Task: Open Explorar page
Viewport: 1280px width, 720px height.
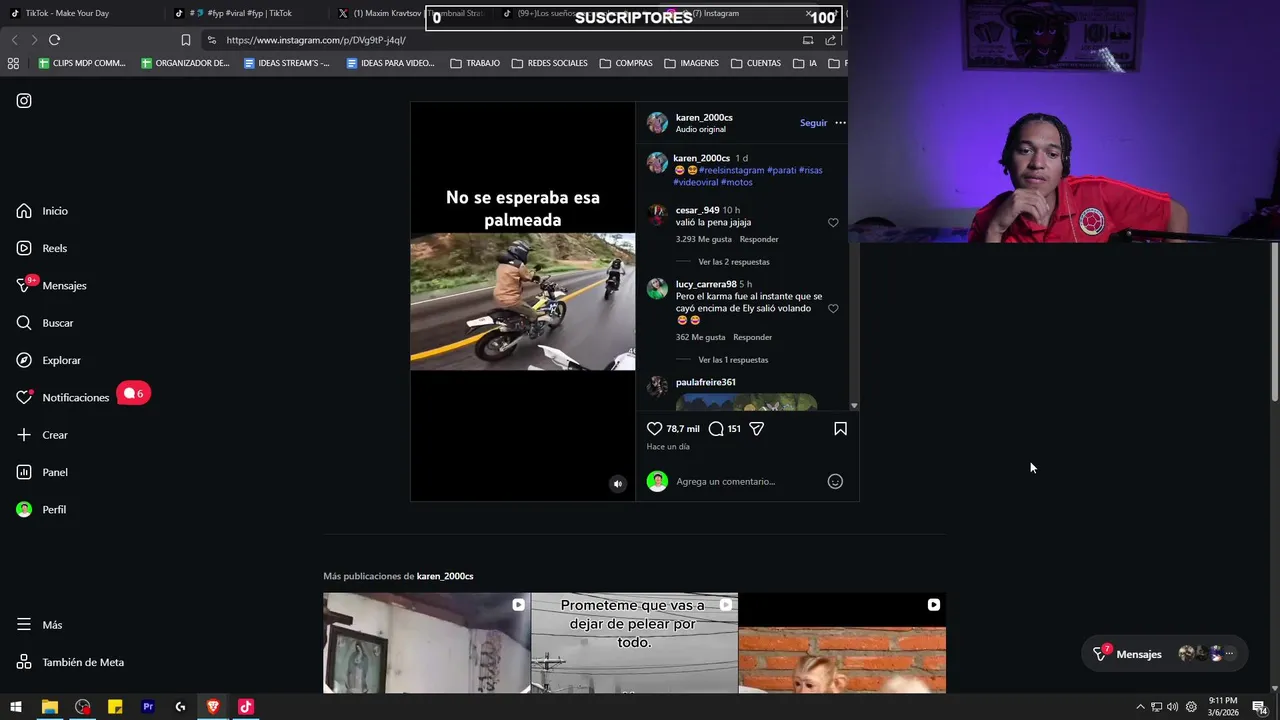Action: coord(49,360)
